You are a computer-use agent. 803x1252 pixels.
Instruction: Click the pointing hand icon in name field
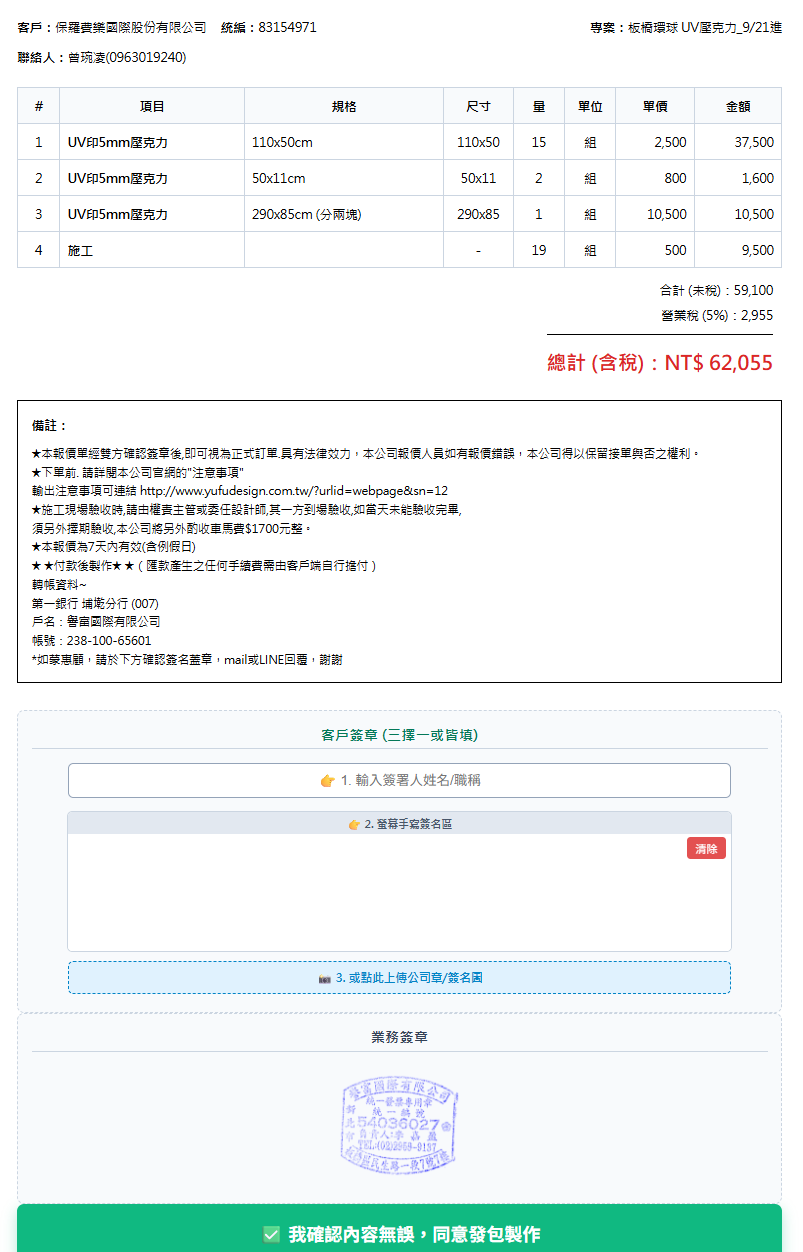click(x=327, y=780)
